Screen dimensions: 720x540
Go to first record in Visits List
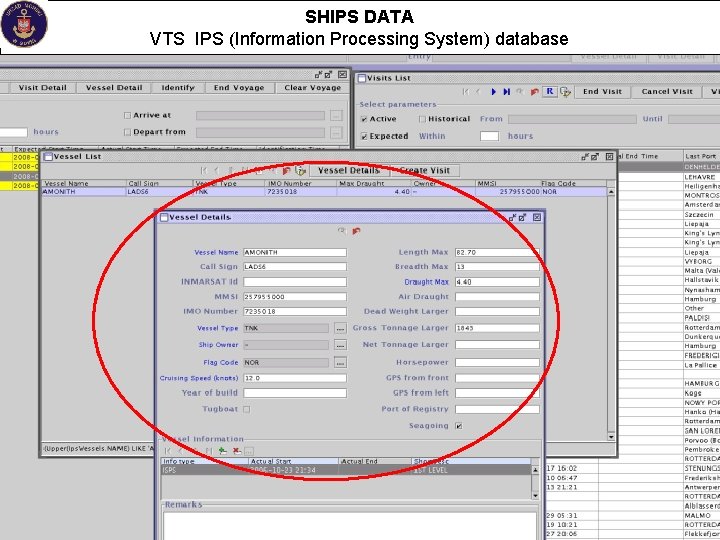(x=466, y=92)
